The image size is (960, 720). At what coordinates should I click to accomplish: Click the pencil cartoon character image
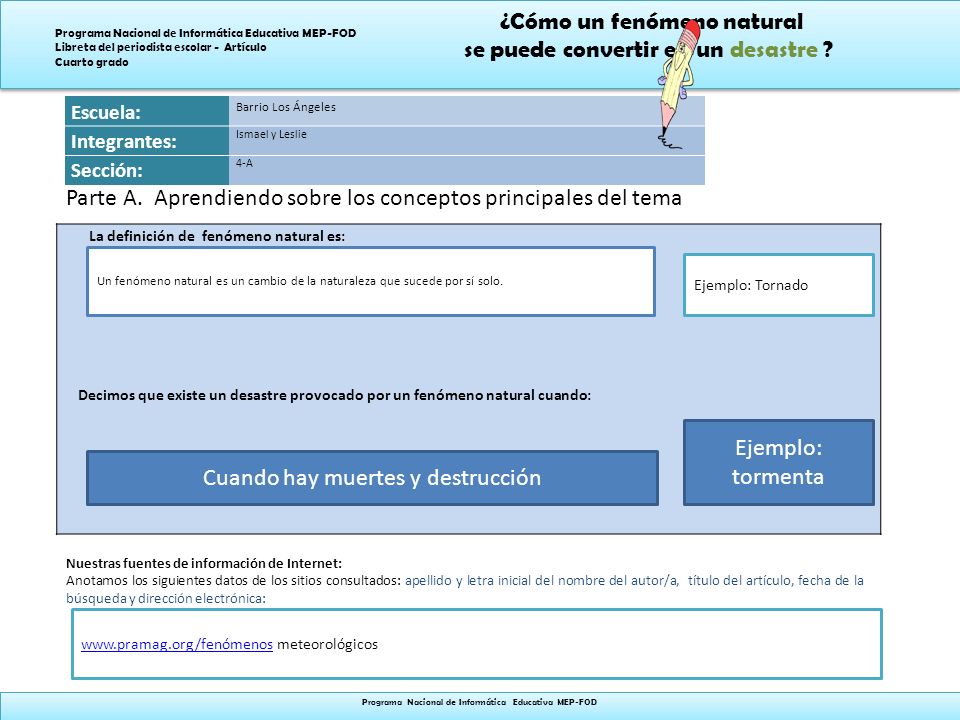(678, 84)
